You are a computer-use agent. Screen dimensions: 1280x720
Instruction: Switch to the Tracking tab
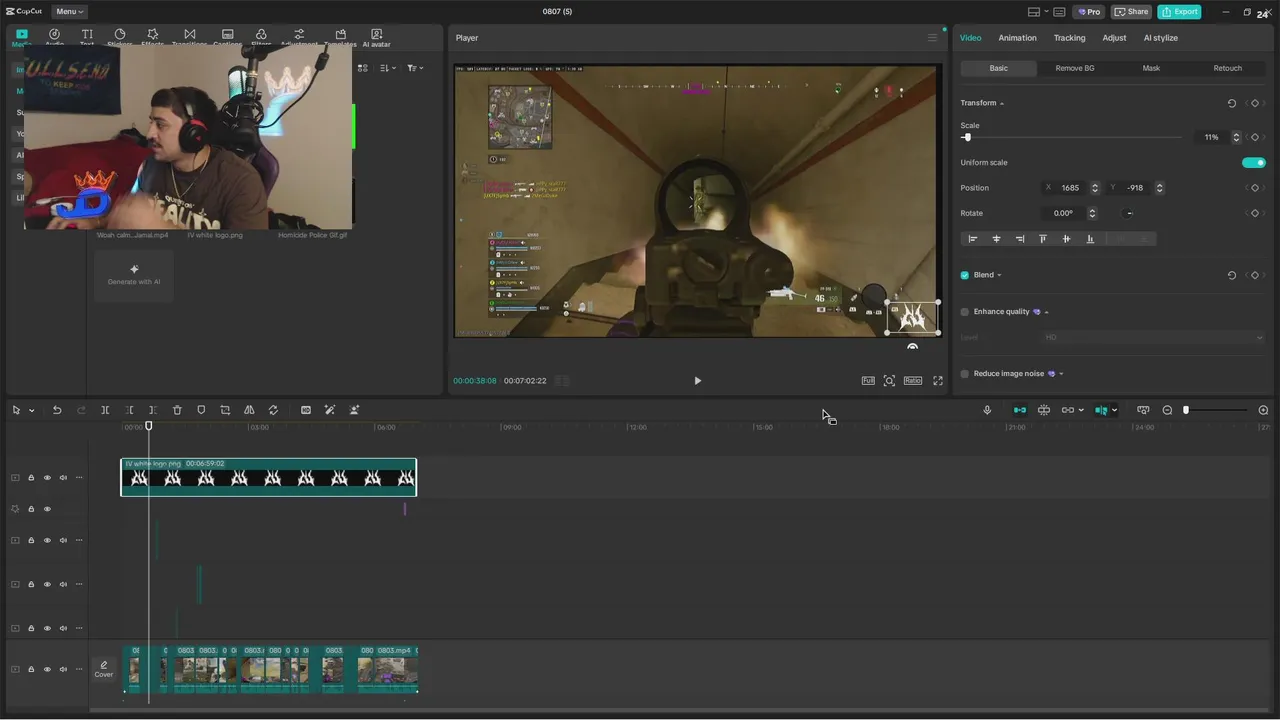[1069, 38]
